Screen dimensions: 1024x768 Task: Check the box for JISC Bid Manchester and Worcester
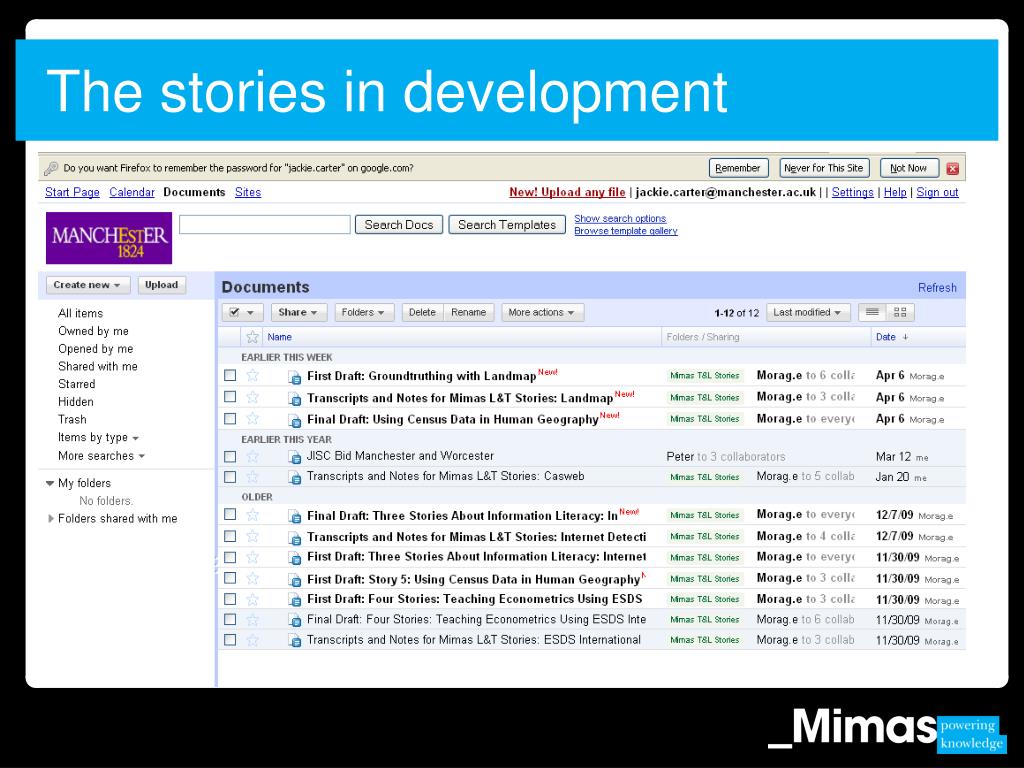230,456
